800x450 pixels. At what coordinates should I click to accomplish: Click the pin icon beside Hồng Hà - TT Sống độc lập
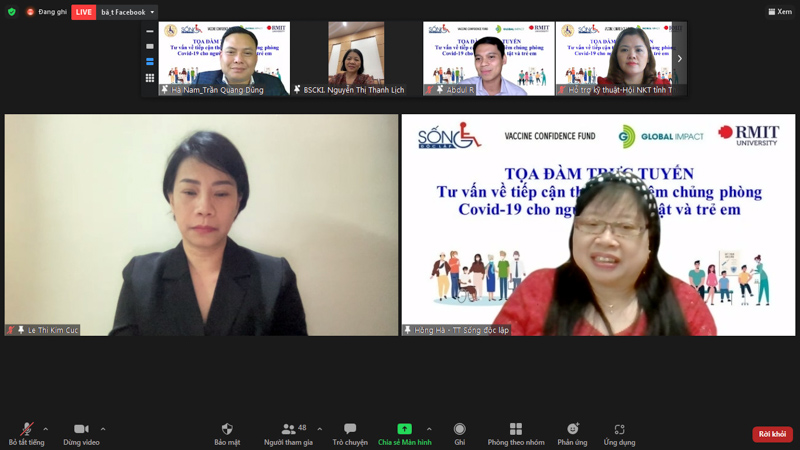[408, 330]
